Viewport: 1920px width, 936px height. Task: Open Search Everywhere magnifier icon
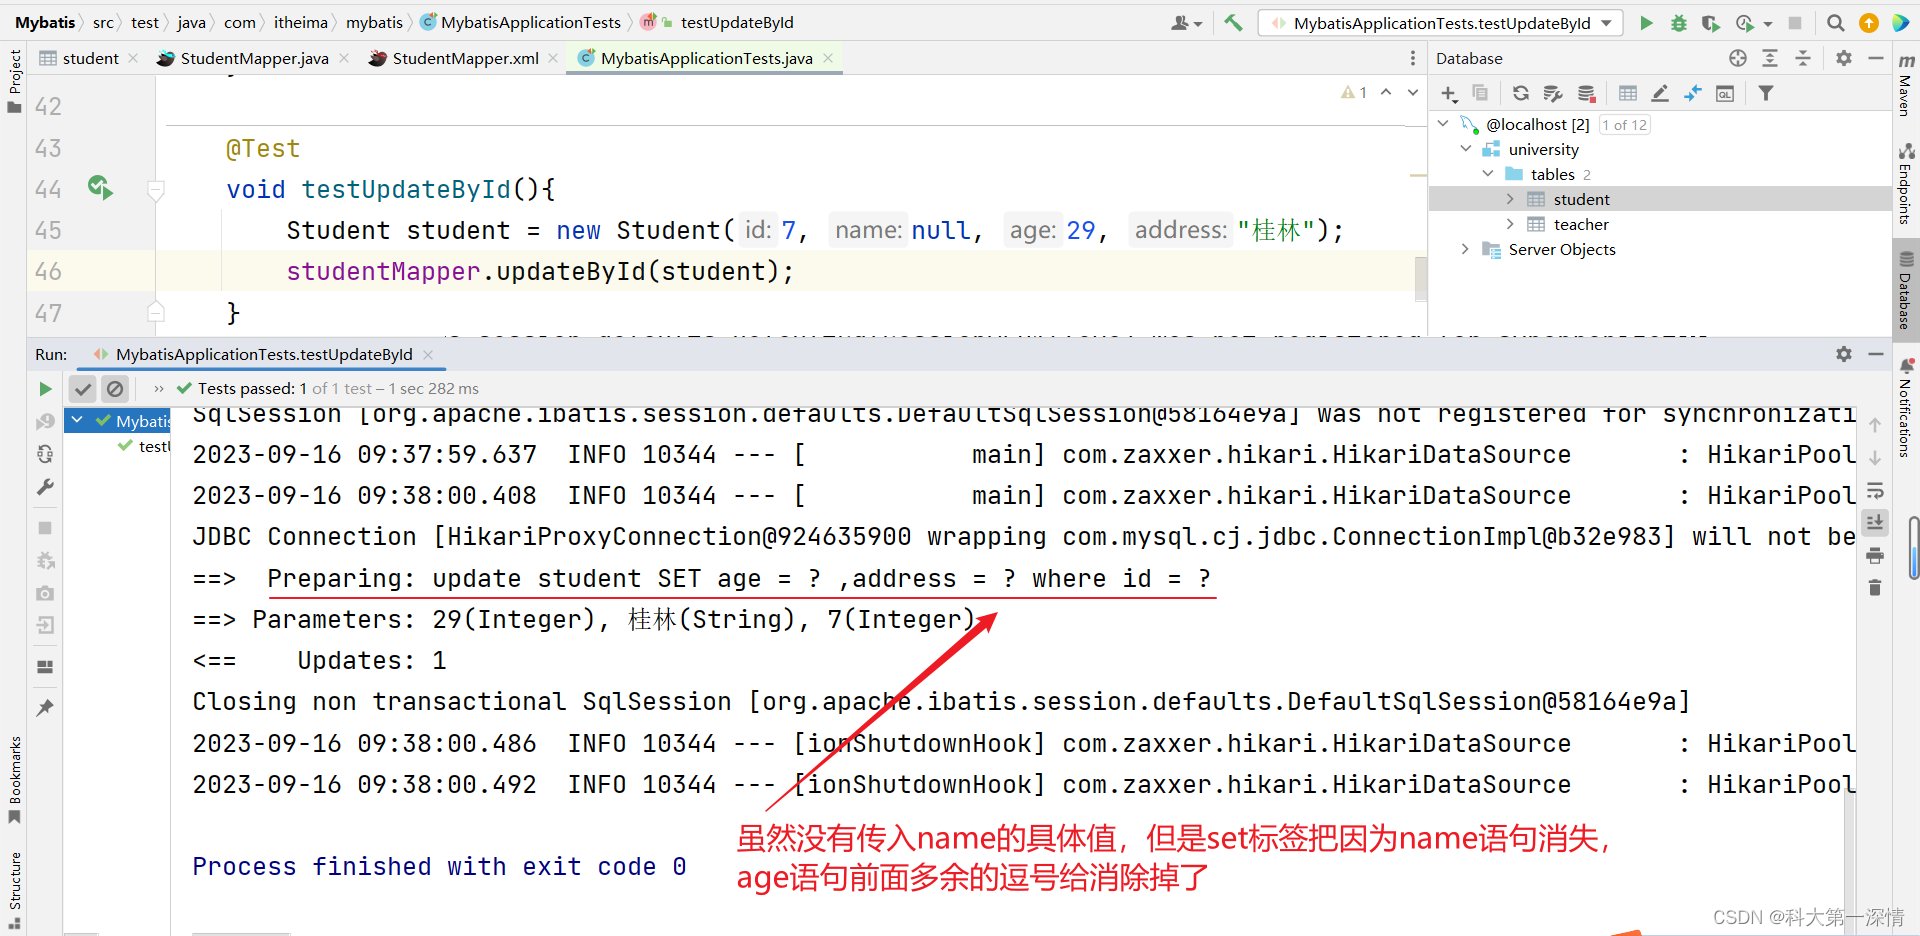(x=1835, y=23)
